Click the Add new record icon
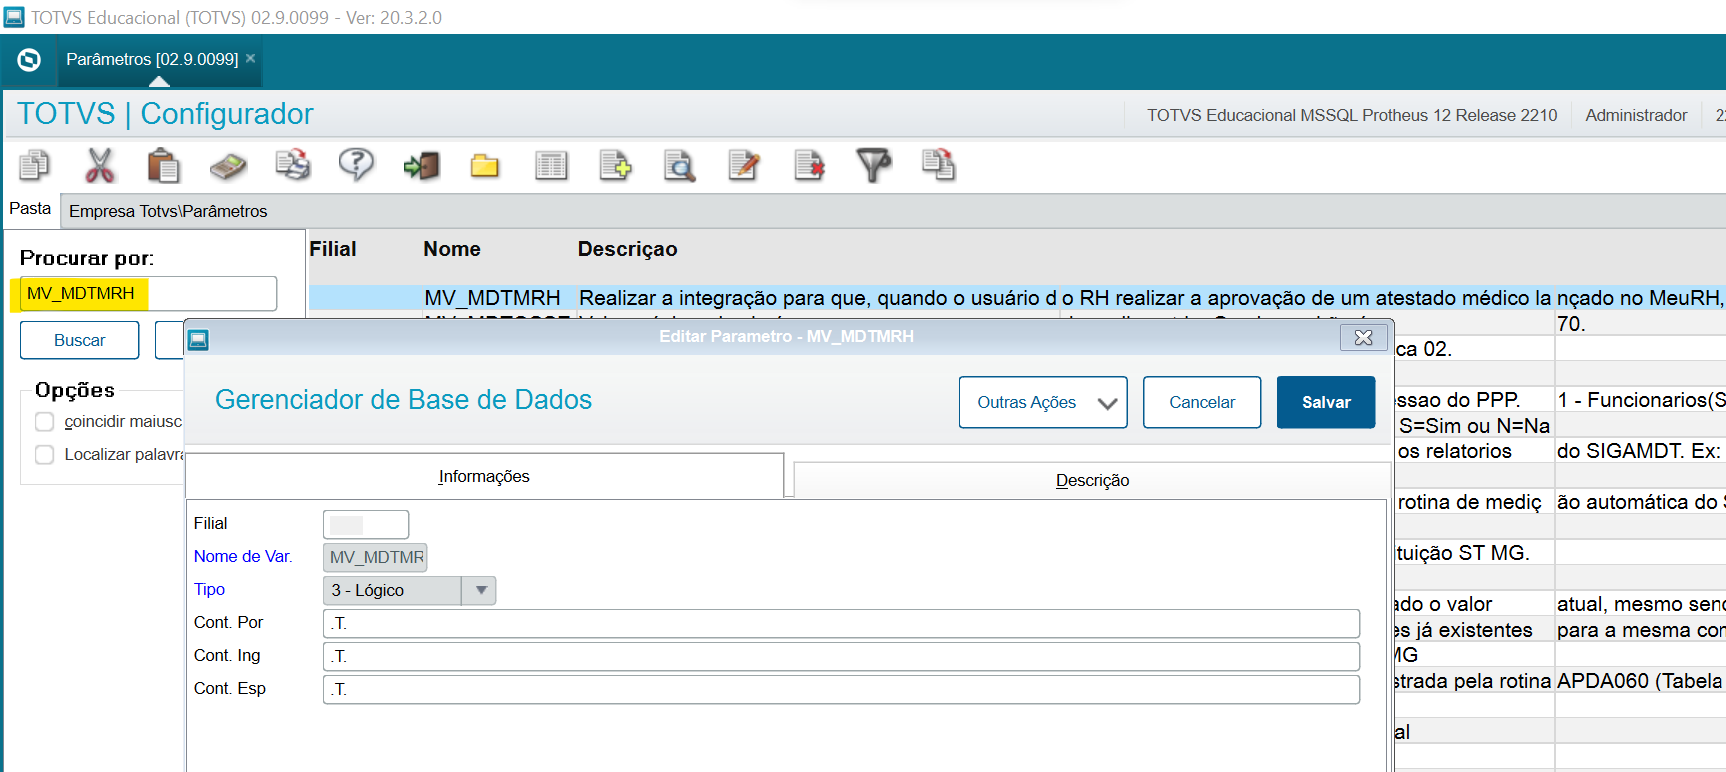 (615, 165)
